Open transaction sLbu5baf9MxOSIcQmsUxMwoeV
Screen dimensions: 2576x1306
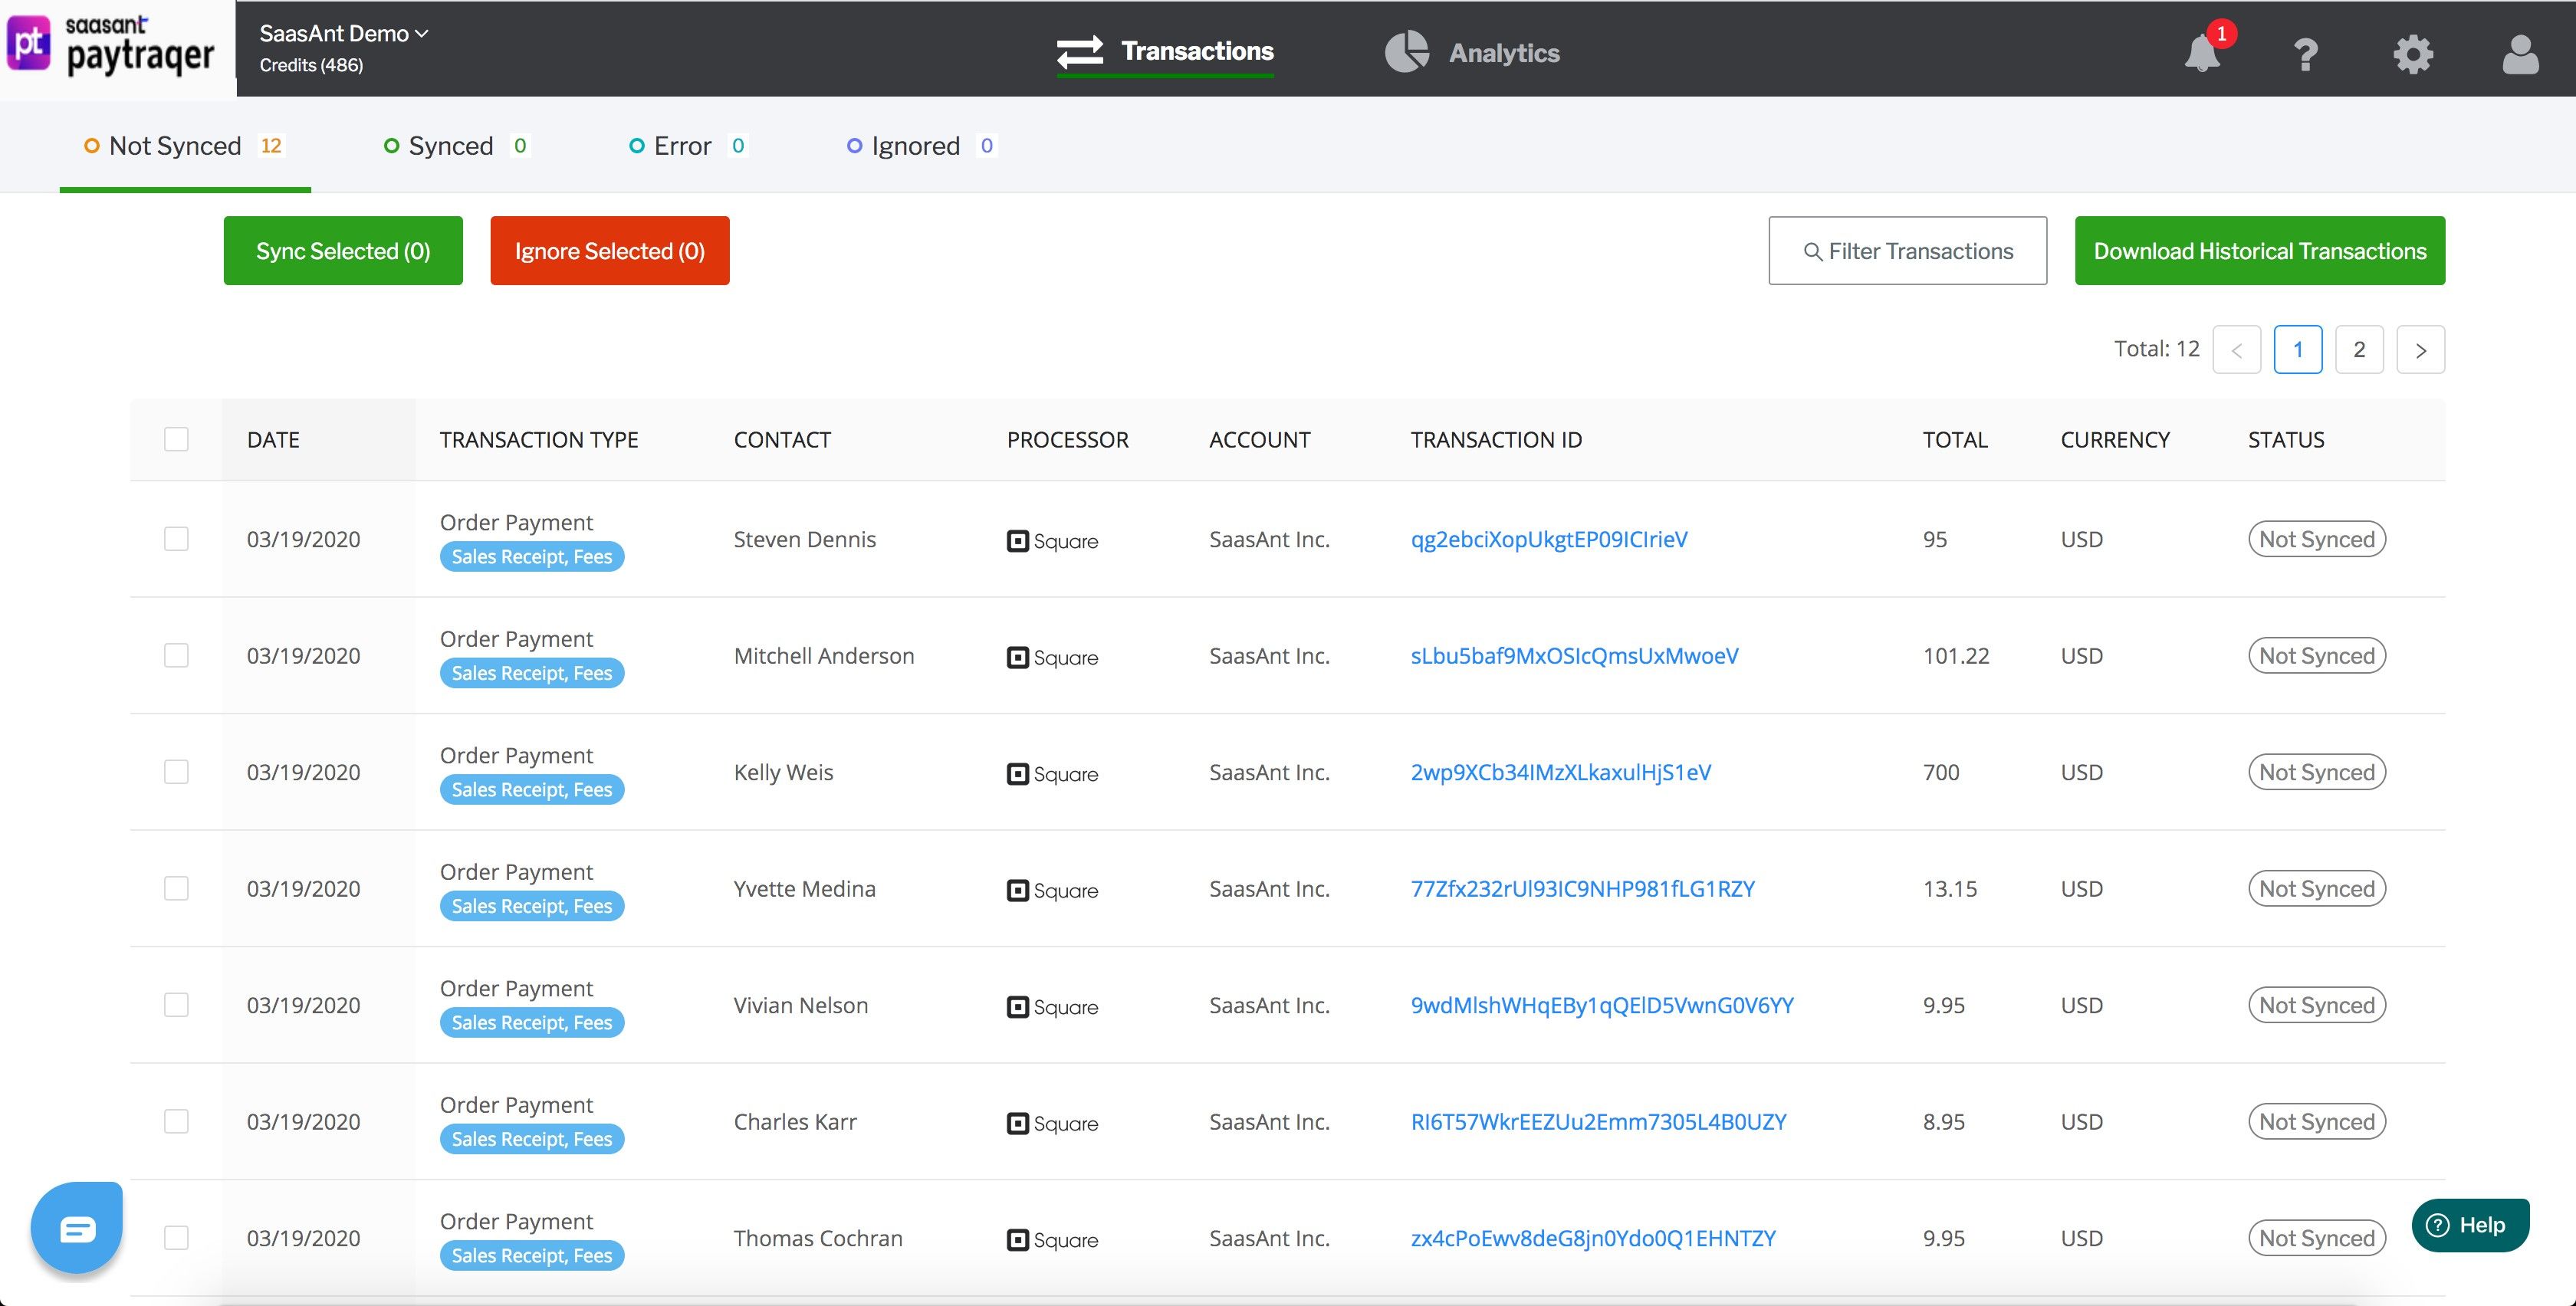point(1575,655)
